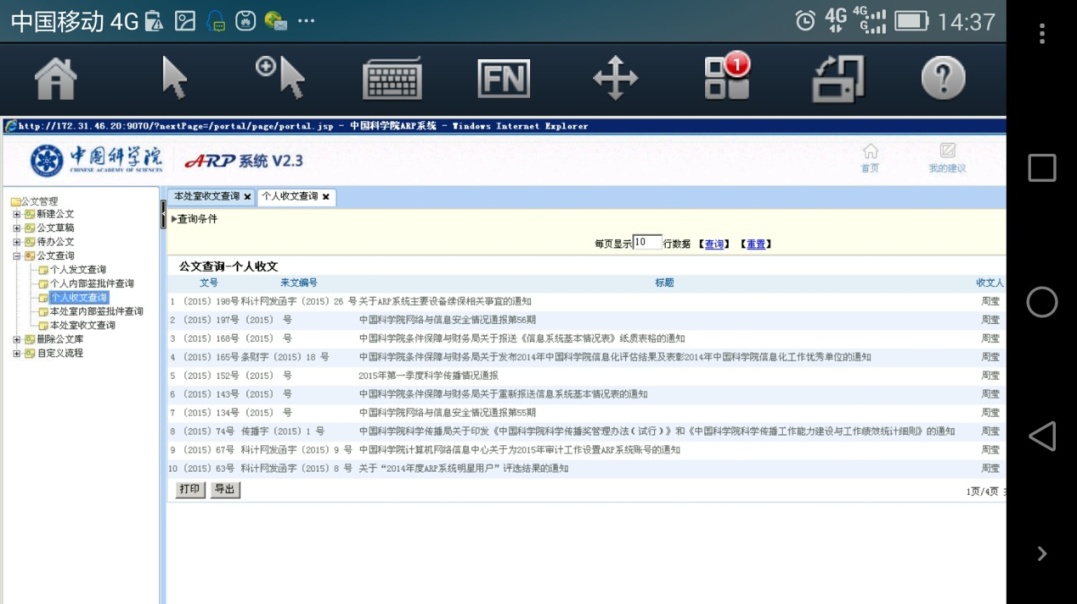This screenshot has width=1077, height=604.
Task: Open row 10 2014年度ARP系统明星用户 notice
Action: (463, 468)
